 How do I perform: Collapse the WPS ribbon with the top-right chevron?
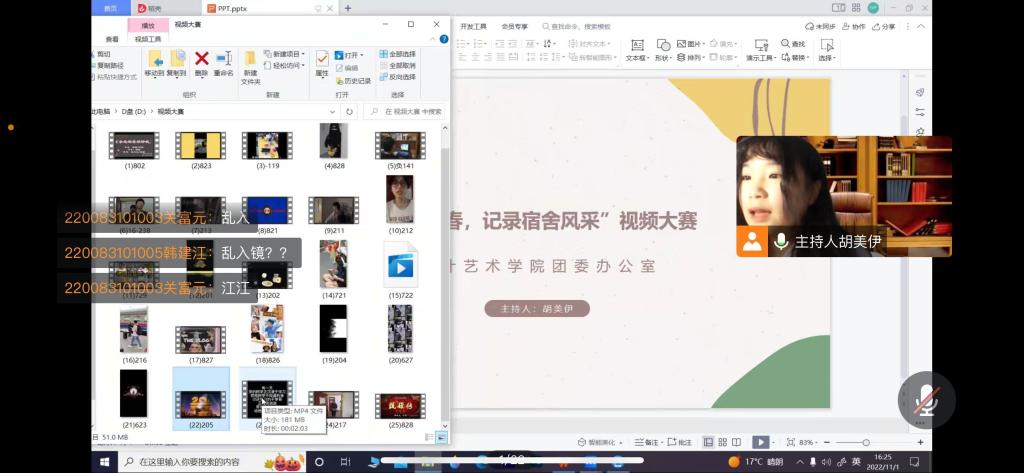(921, 27)
